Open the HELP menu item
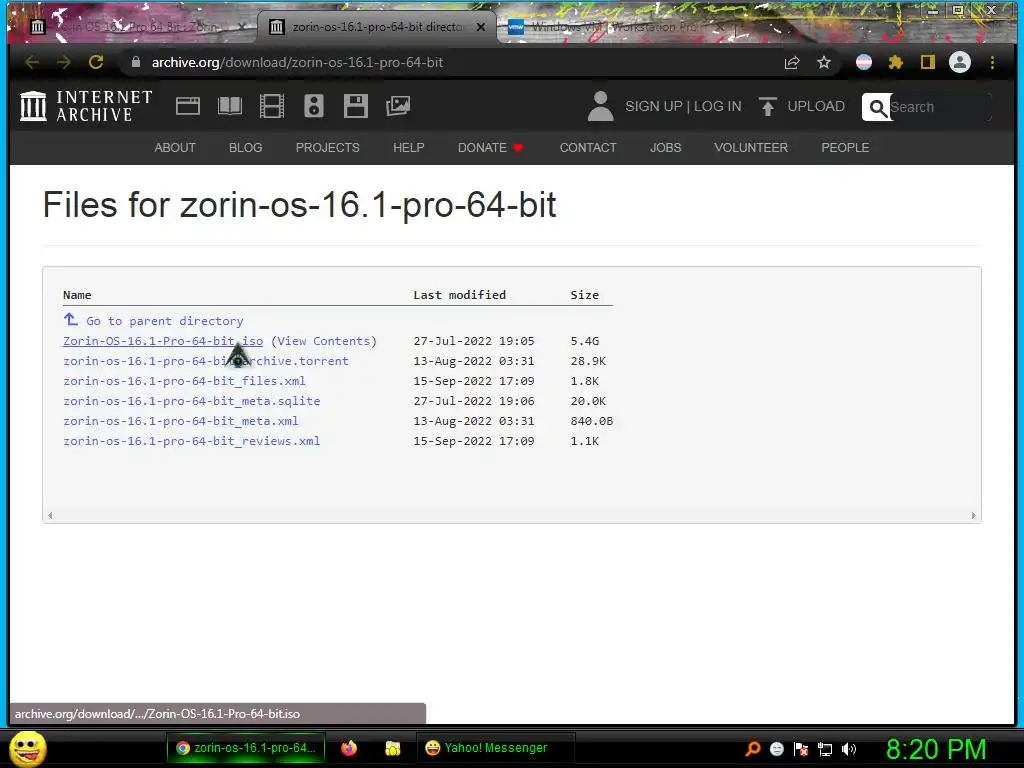 pos(409,148)
